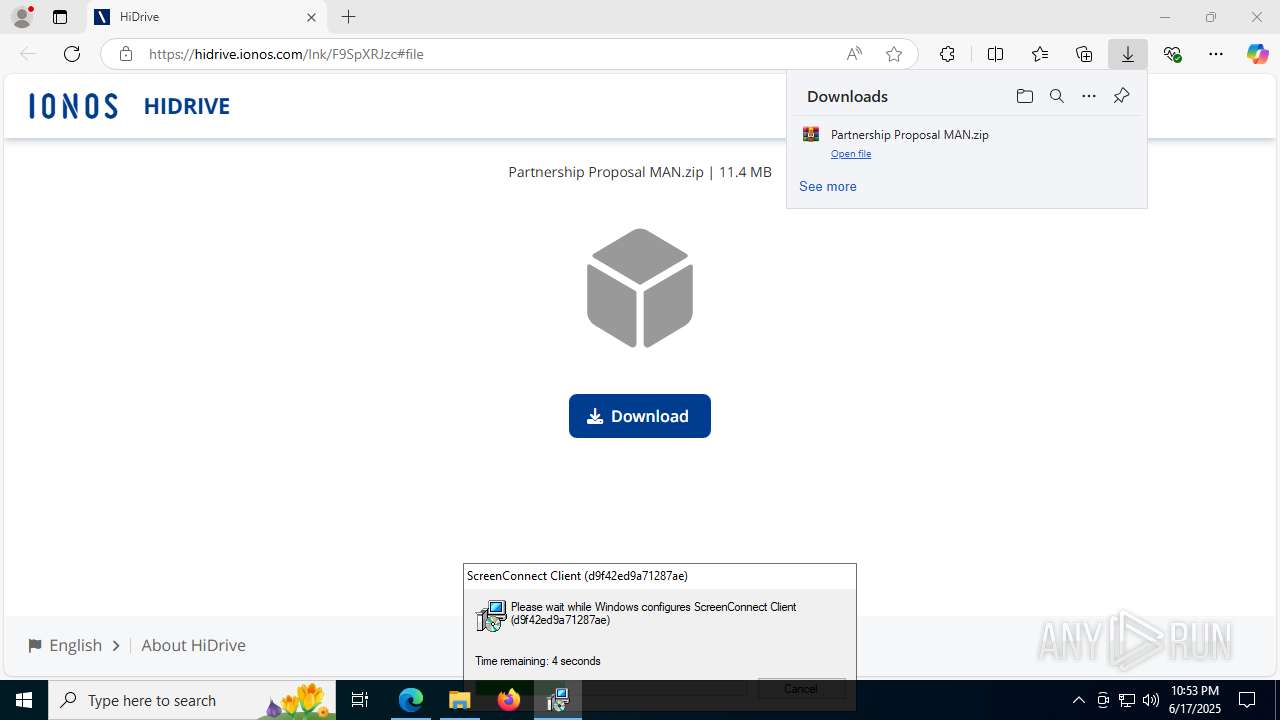Image resolution: width=1280 pixels, height=720 pixels.
Task: Select the HiDrive browser tab
Action: tap(205, 17)
